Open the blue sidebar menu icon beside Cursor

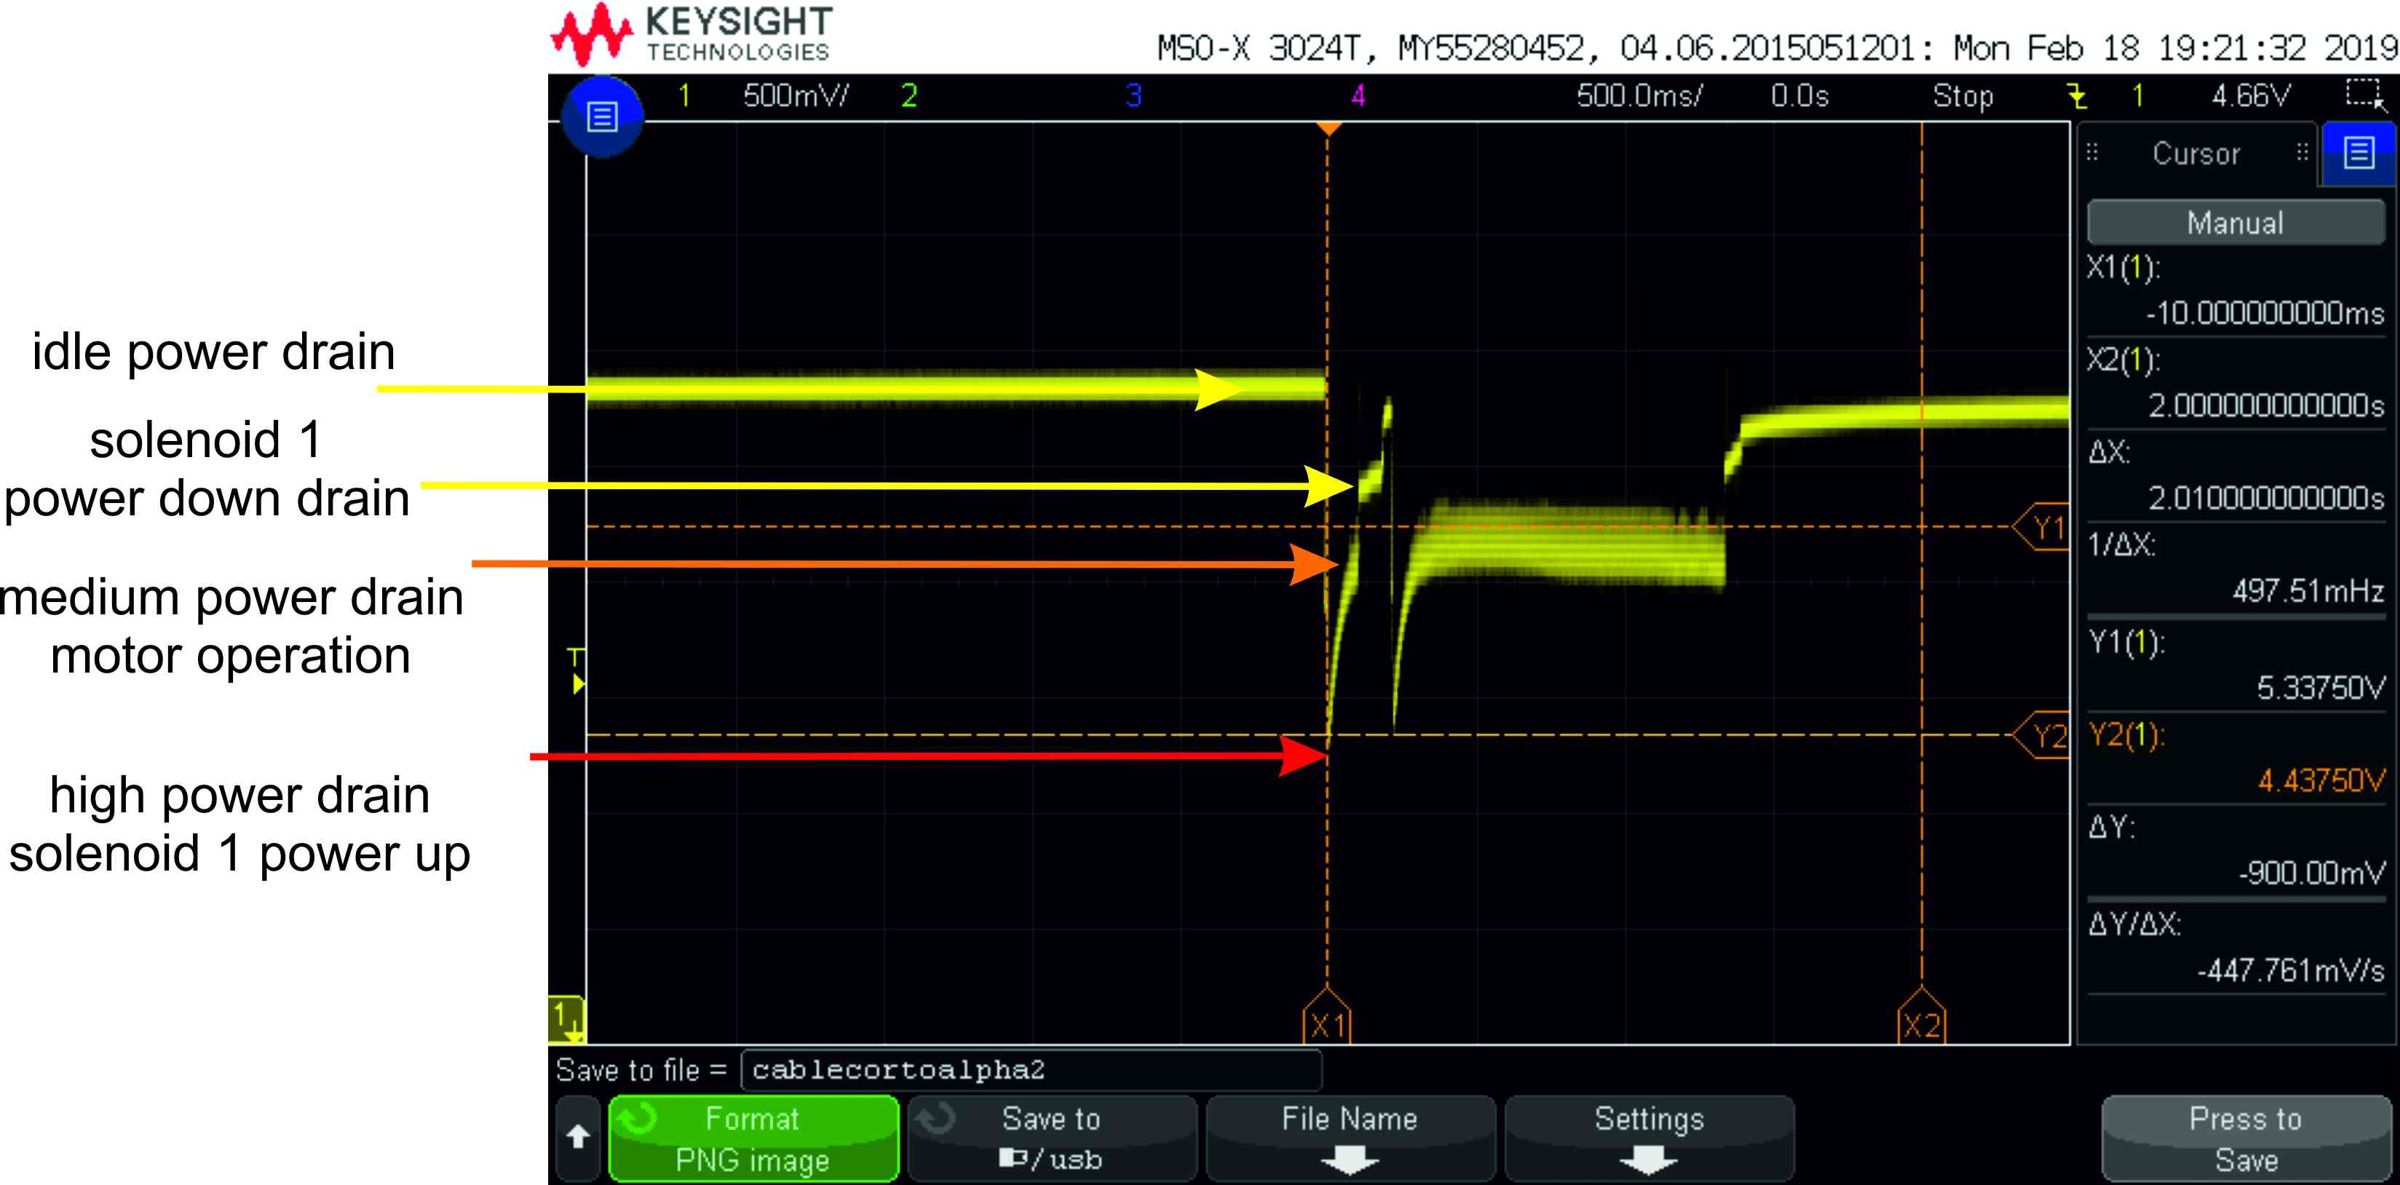pyautogui.click(x=2359, y=153)
